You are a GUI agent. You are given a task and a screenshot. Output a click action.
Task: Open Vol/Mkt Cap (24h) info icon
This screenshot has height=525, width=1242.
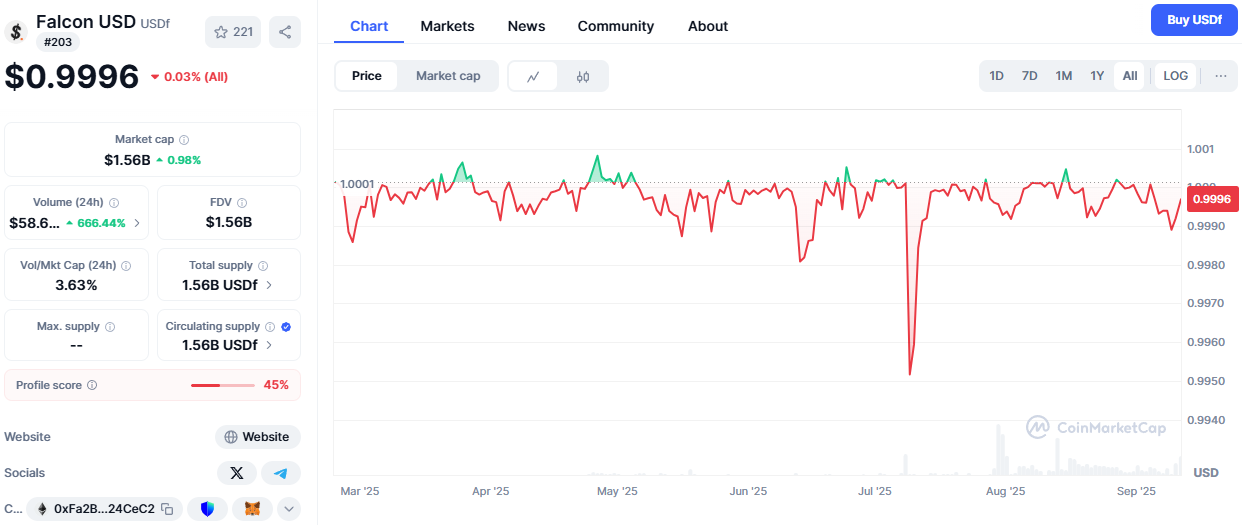point(127,266)
